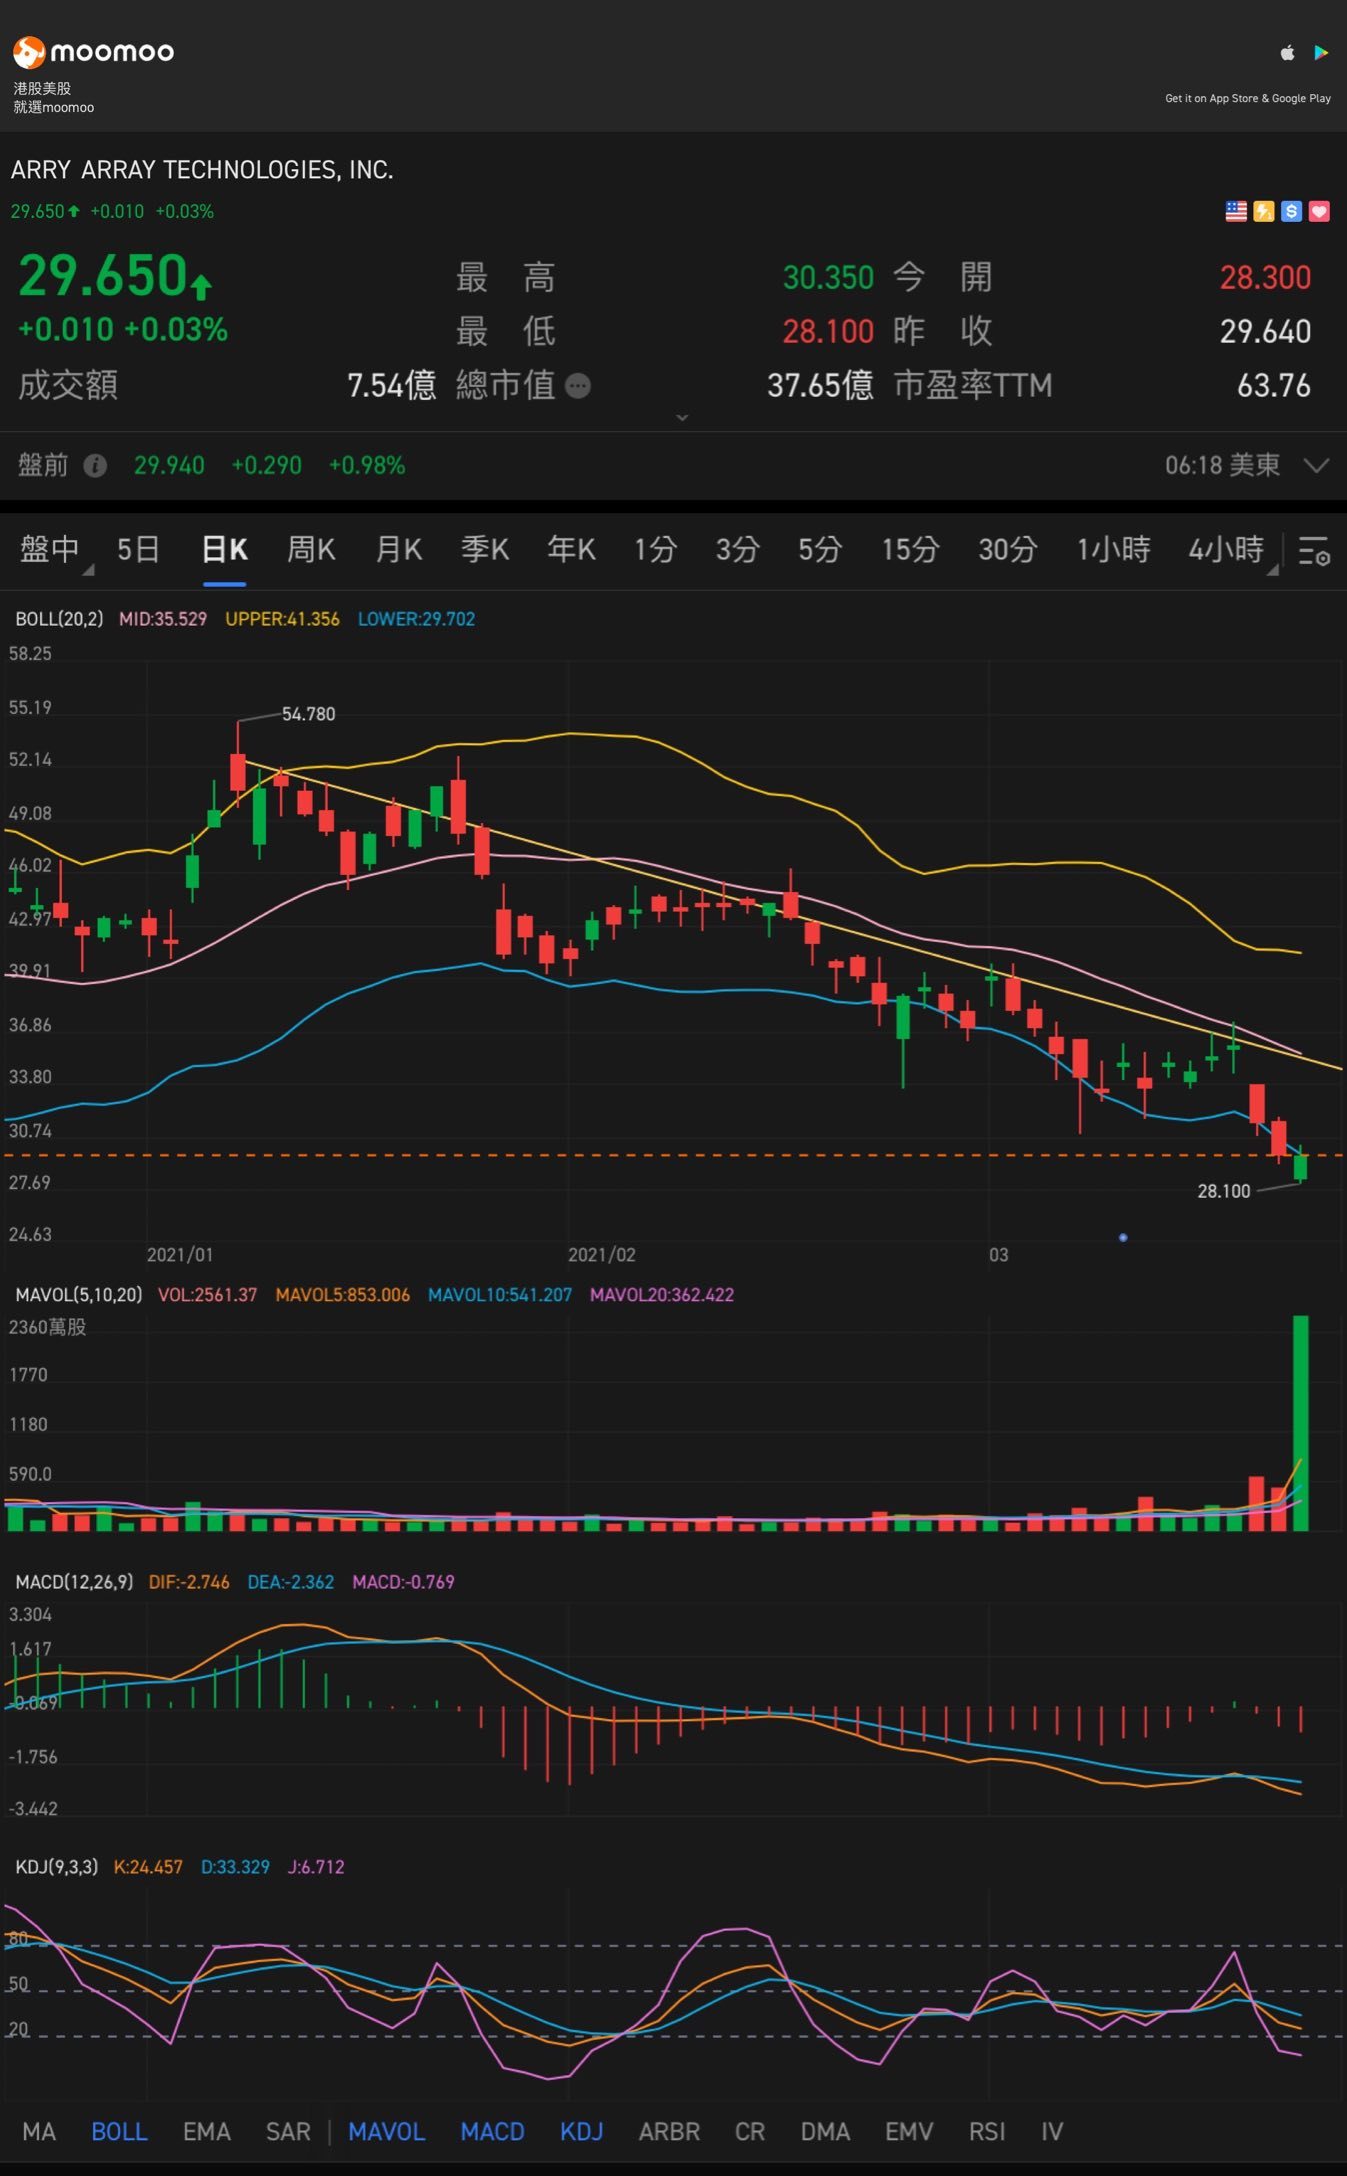Screen dimensions: 1347x2176
Task: Select the 日K chart tab
Action: click(224, 550)
